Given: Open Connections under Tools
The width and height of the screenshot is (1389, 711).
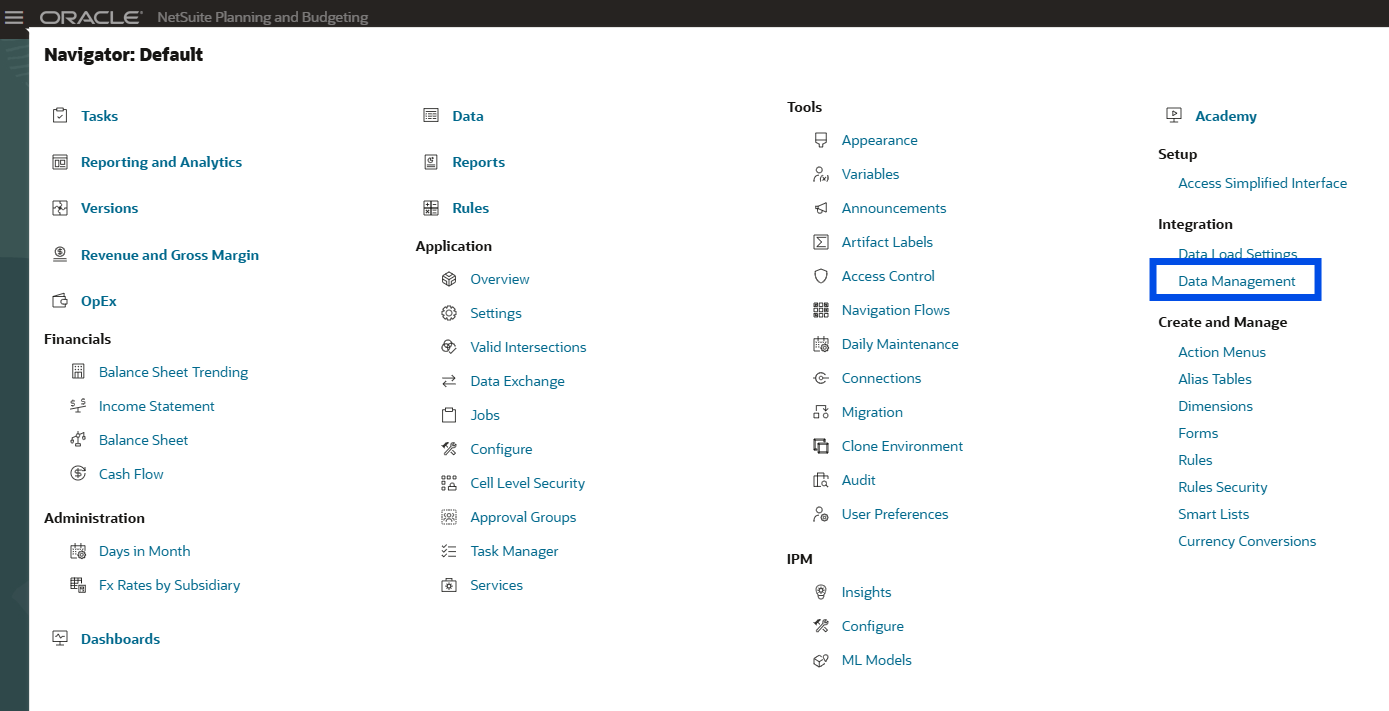Looking at the screenshot, I should click(x=881, y=378).
